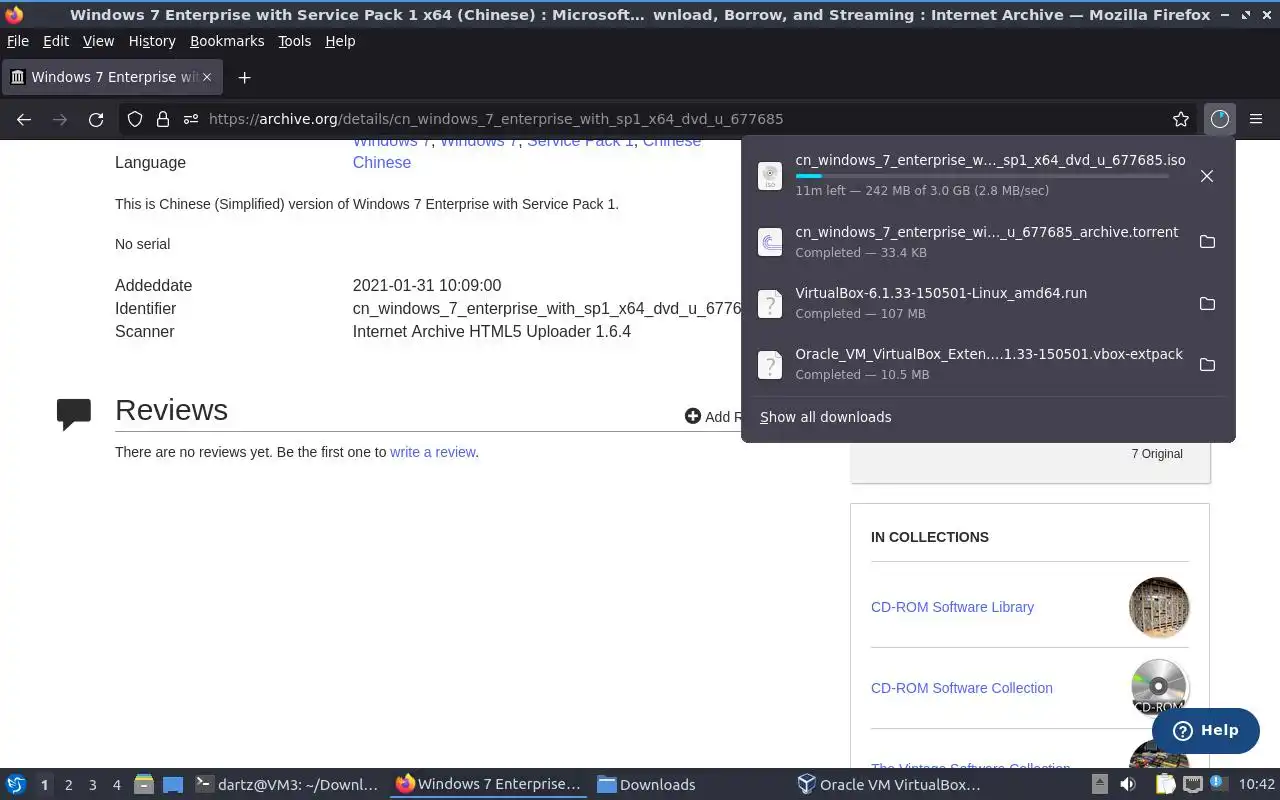Reload the current page
Image resolution: width=1280 pixels, height=800 pixels.
[96, 119]
